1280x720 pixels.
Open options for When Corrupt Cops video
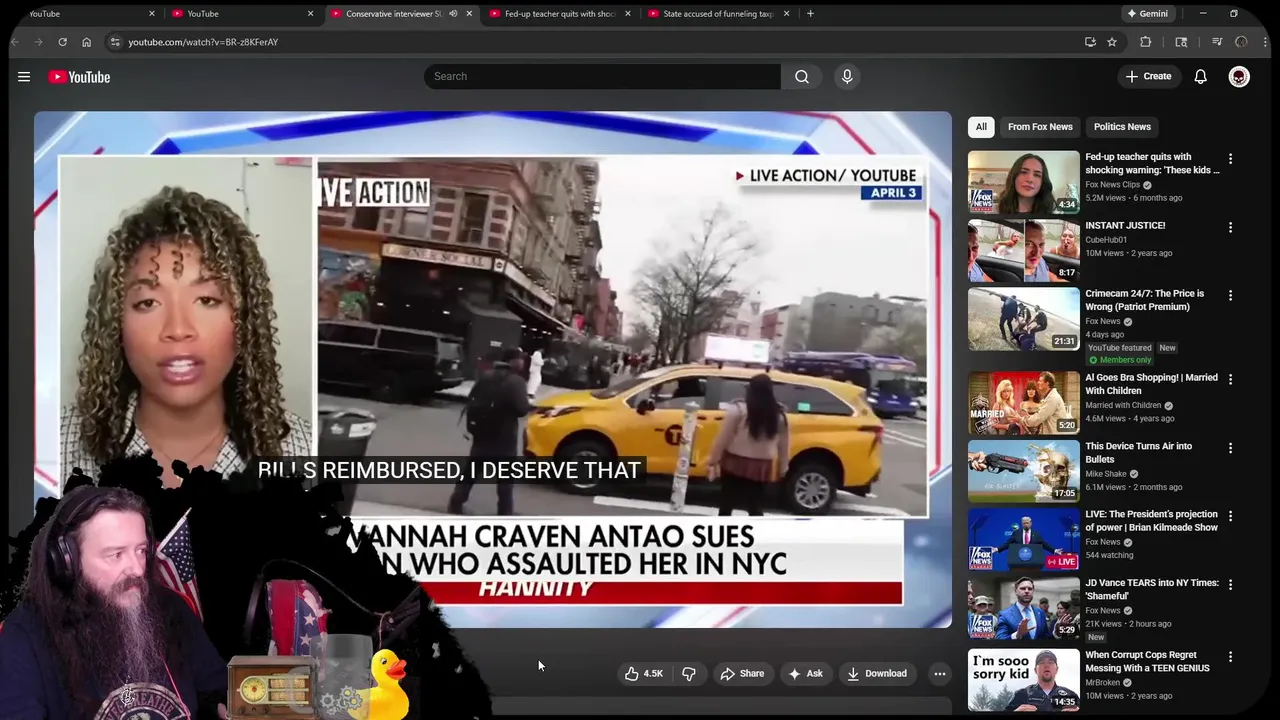[1230, 657]
